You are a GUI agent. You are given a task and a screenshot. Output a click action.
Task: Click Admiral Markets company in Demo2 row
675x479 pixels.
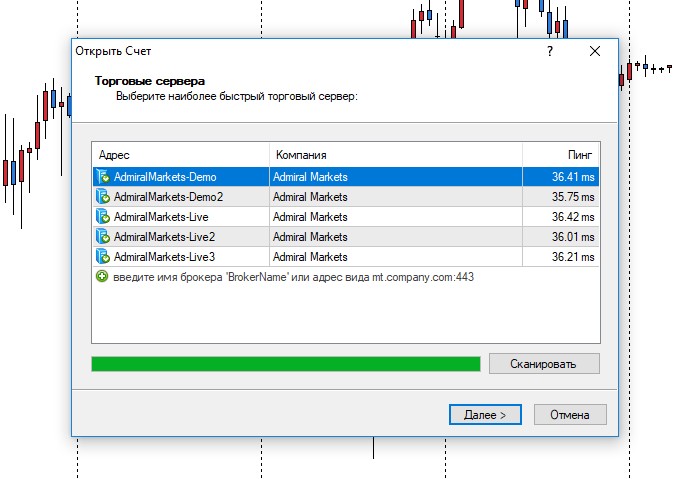310,197
